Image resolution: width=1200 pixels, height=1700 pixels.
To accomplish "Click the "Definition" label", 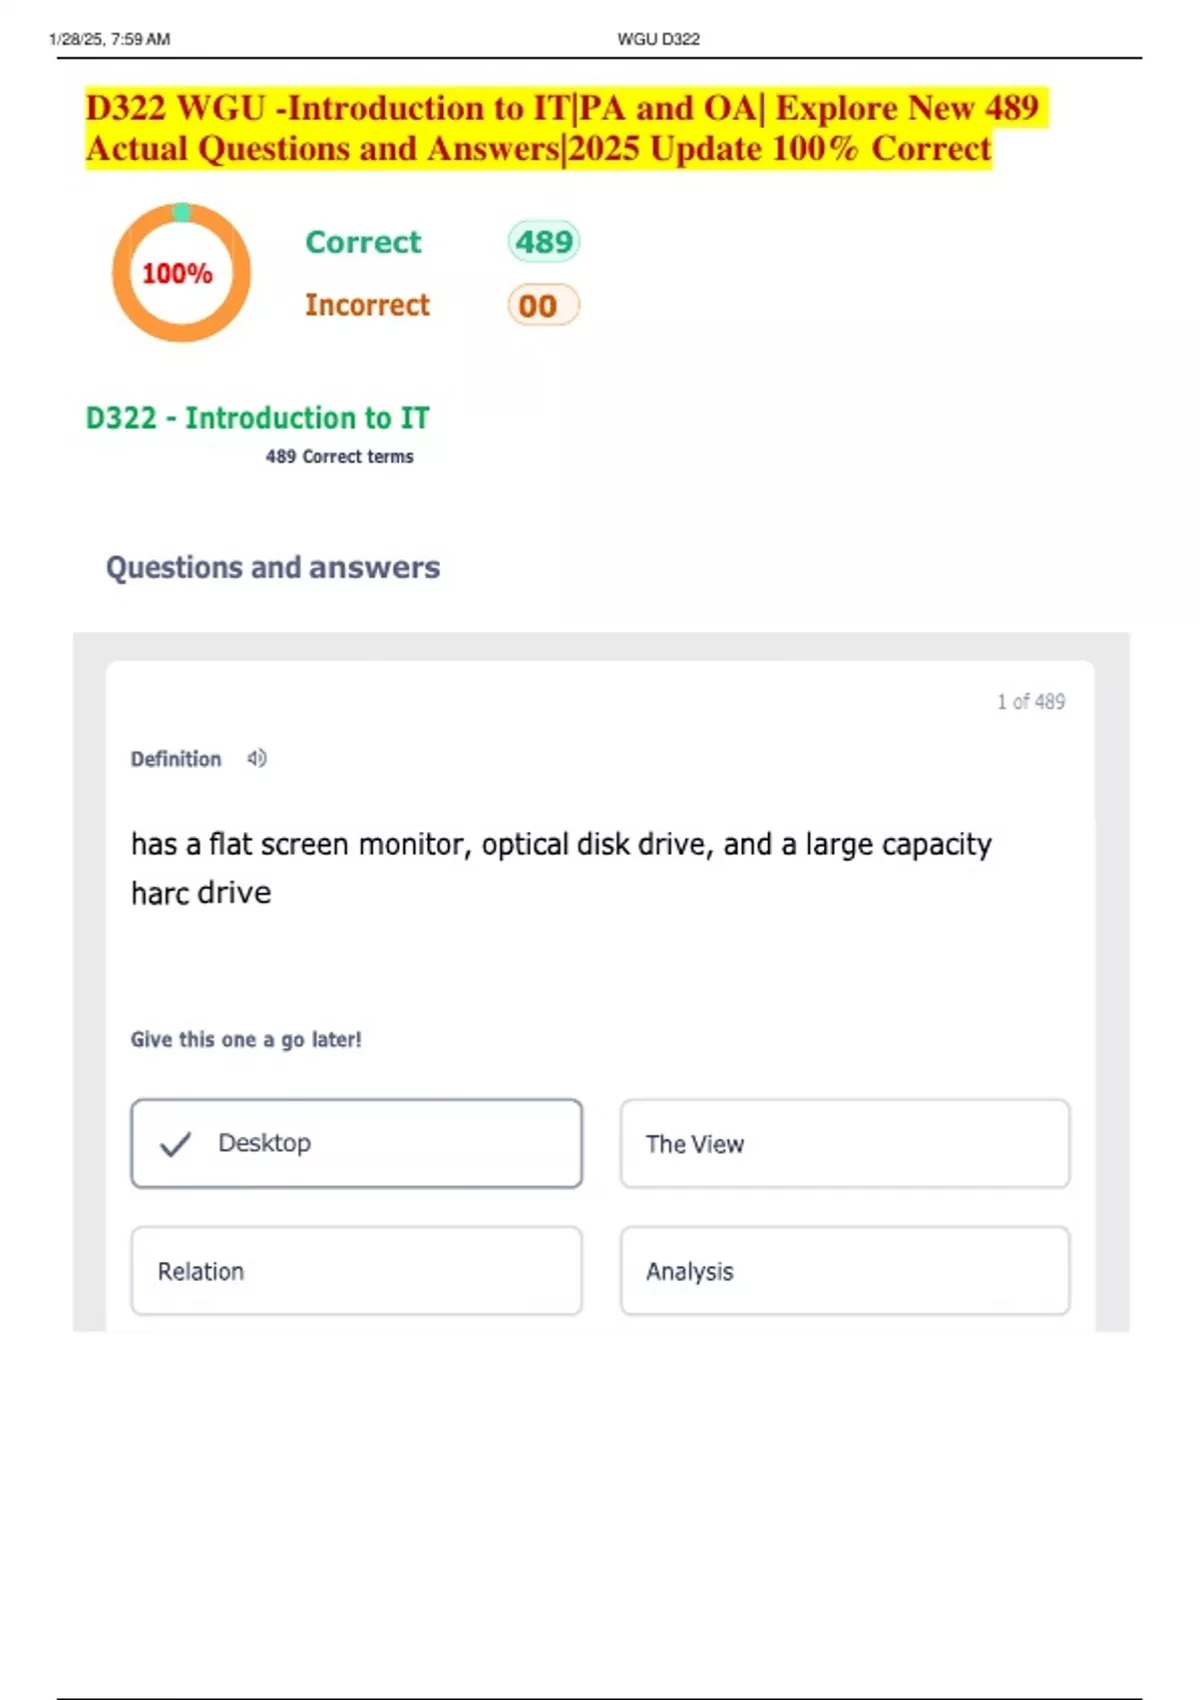I will [176, 759].
